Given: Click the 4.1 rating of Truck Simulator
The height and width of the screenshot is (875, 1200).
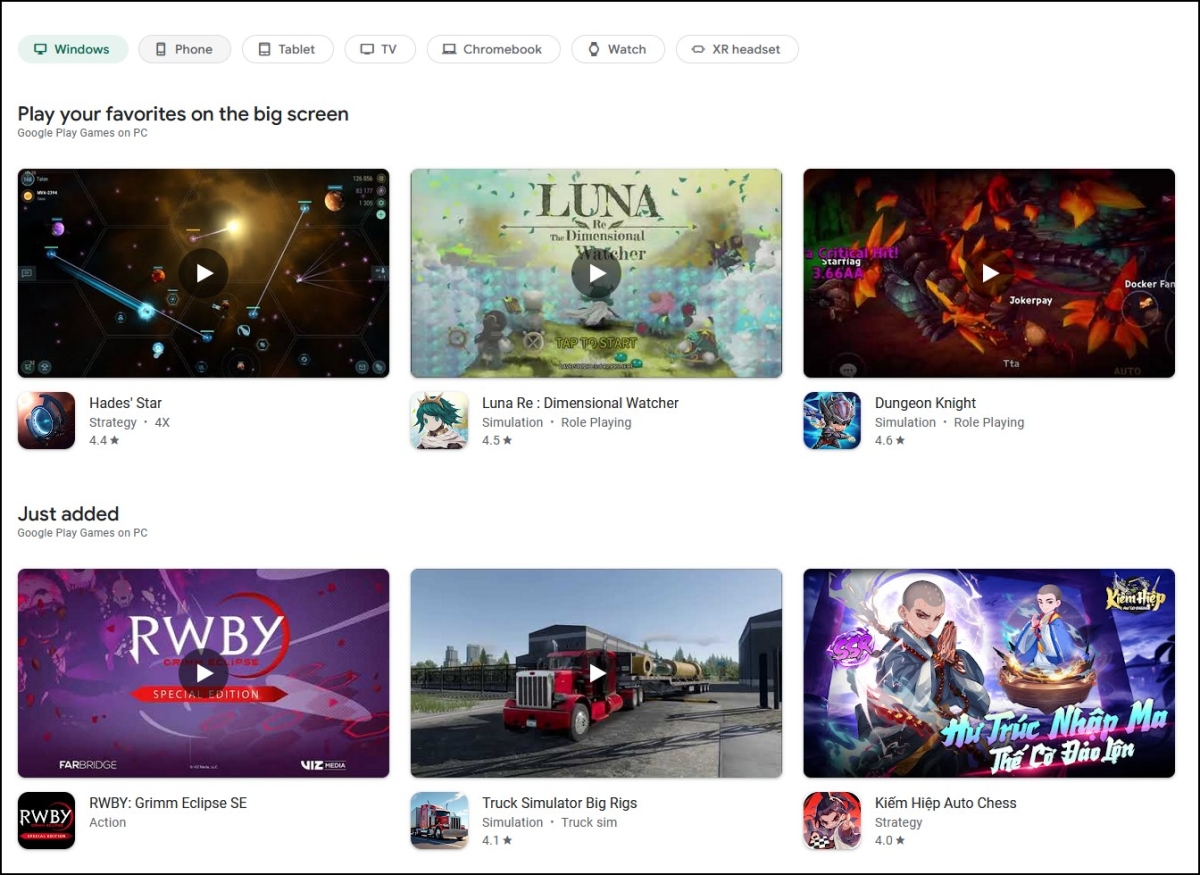Looking at the screenshot, I should [x=497, y=840].
